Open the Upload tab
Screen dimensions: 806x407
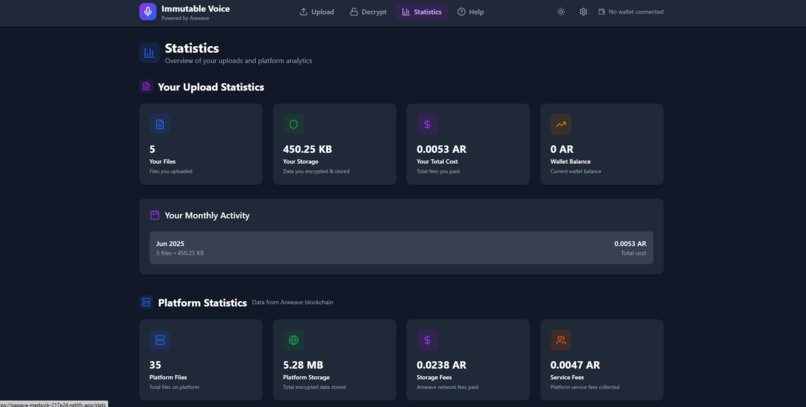[x=317, y=12]
